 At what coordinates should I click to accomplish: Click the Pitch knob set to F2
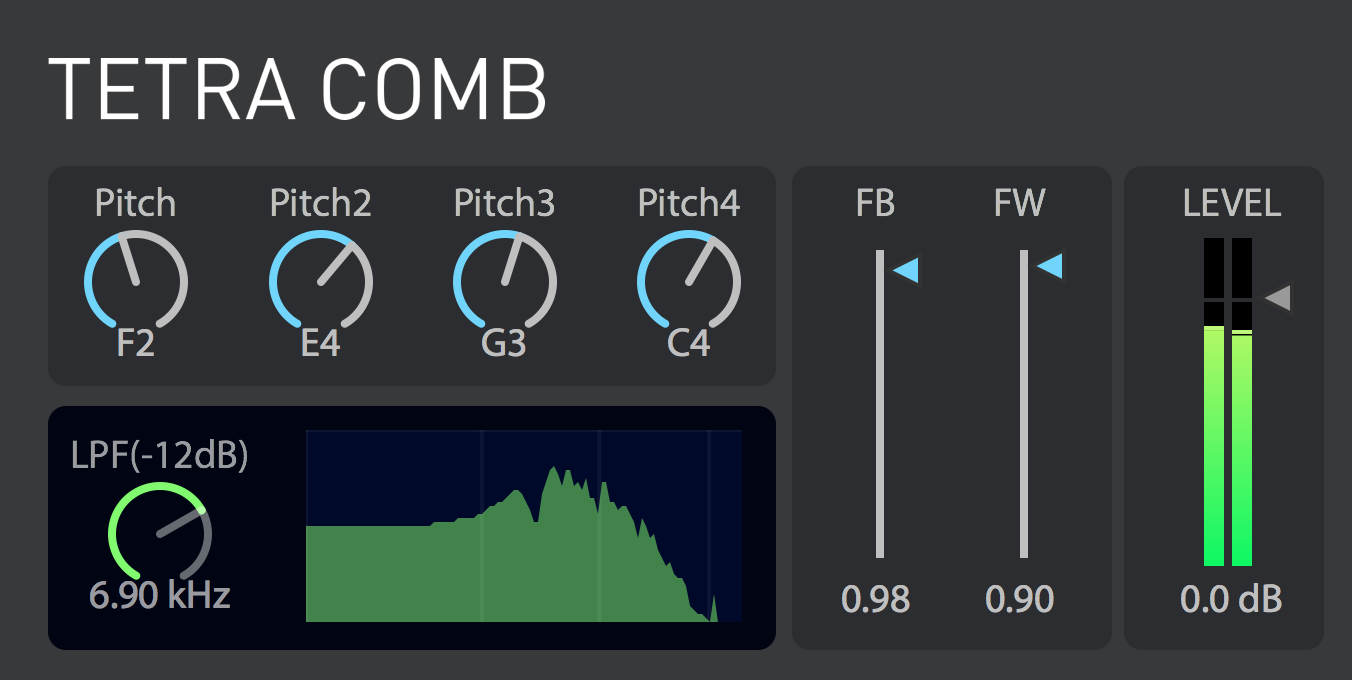point(136,281)
